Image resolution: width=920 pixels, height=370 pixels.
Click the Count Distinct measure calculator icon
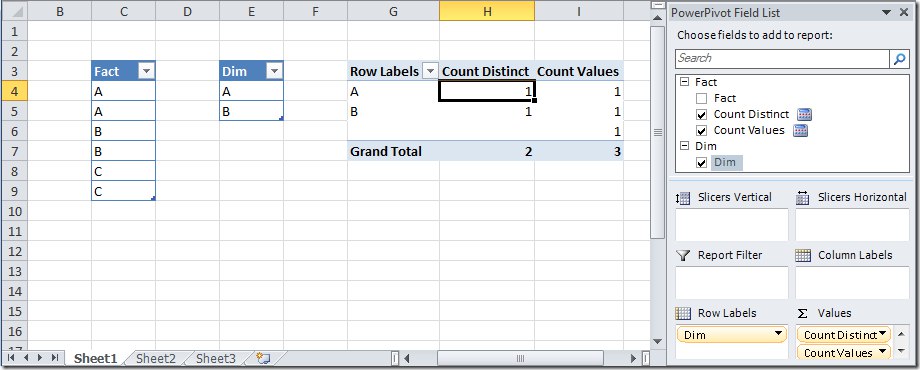pyautogui.click(x=804, y=114)
